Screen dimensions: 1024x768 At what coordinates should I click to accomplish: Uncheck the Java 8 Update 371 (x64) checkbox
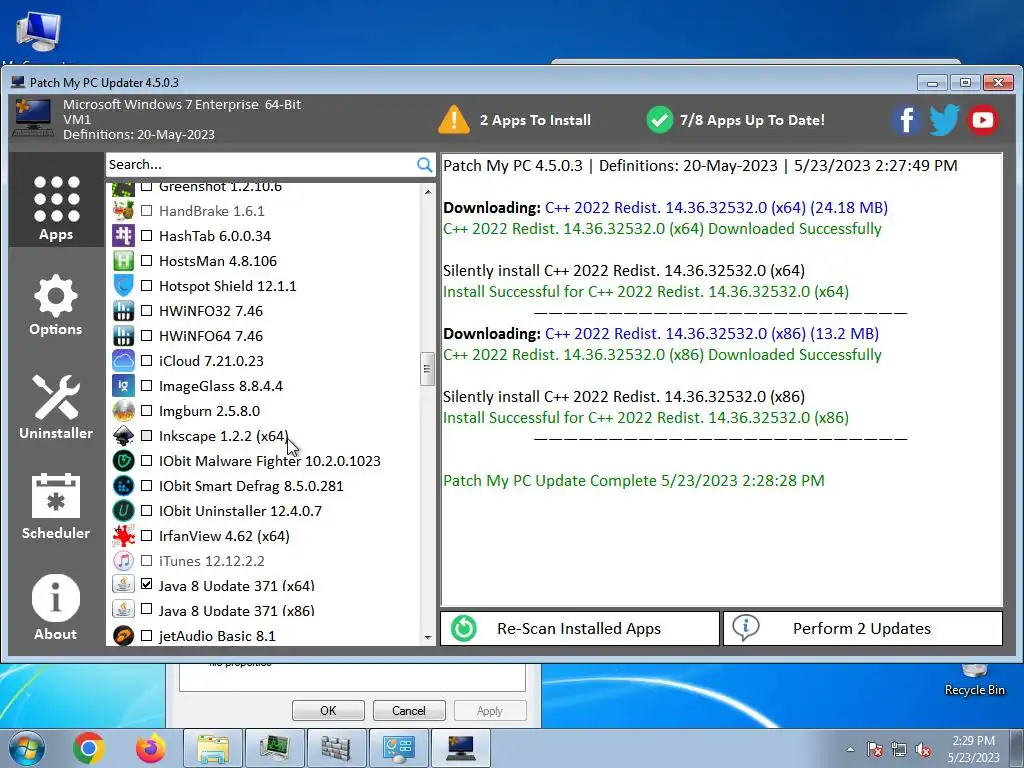pos(146,584)
